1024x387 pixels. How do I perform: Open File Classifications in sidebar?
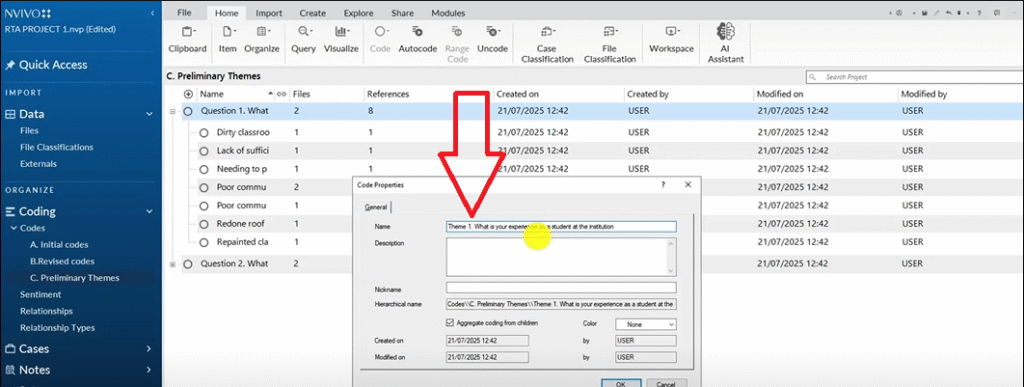tap(57, 147)
